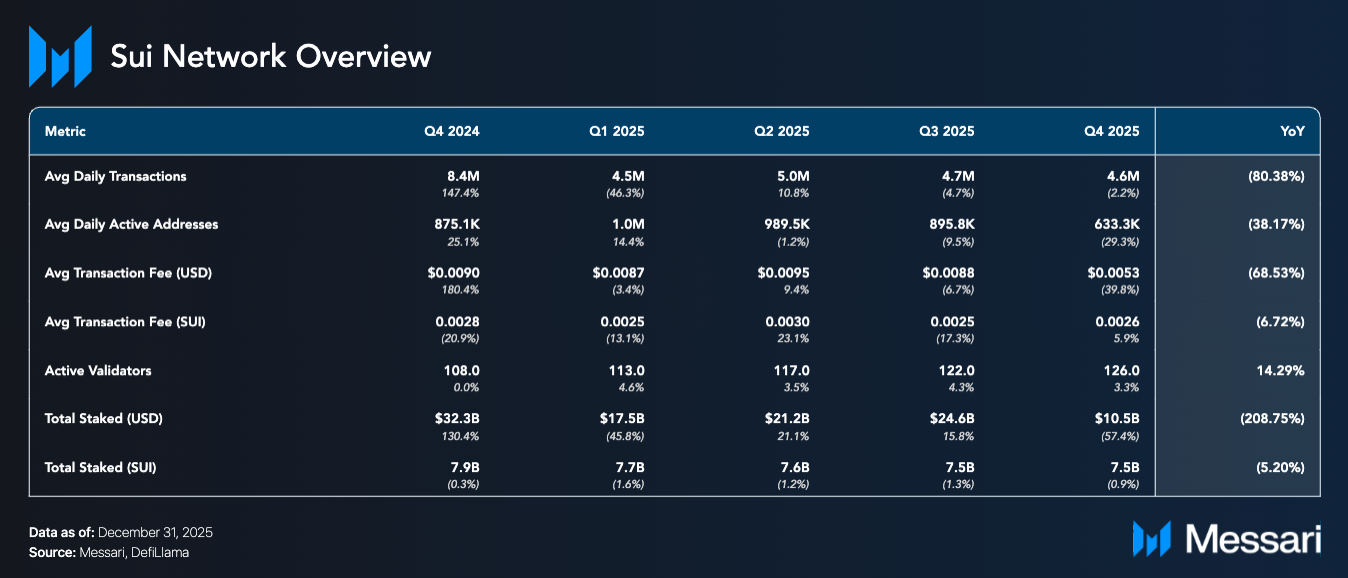Click the 989.5K active addresses value
Image resolution: width=1348 pixels, height=578 pixels.
click(x=785, y=224)
